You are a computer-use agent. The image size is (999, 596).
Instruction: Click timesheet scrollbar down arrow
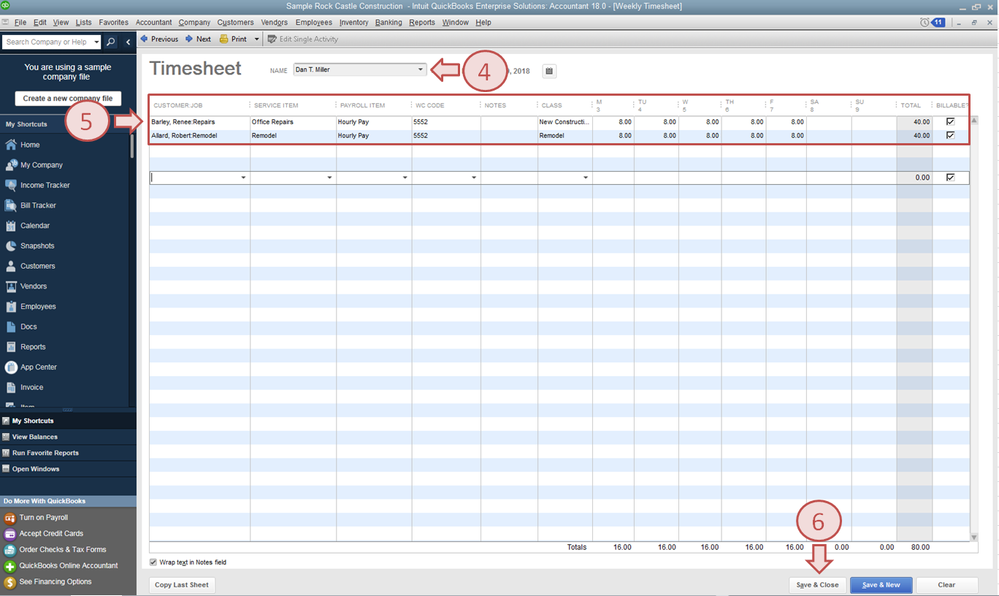974,537
